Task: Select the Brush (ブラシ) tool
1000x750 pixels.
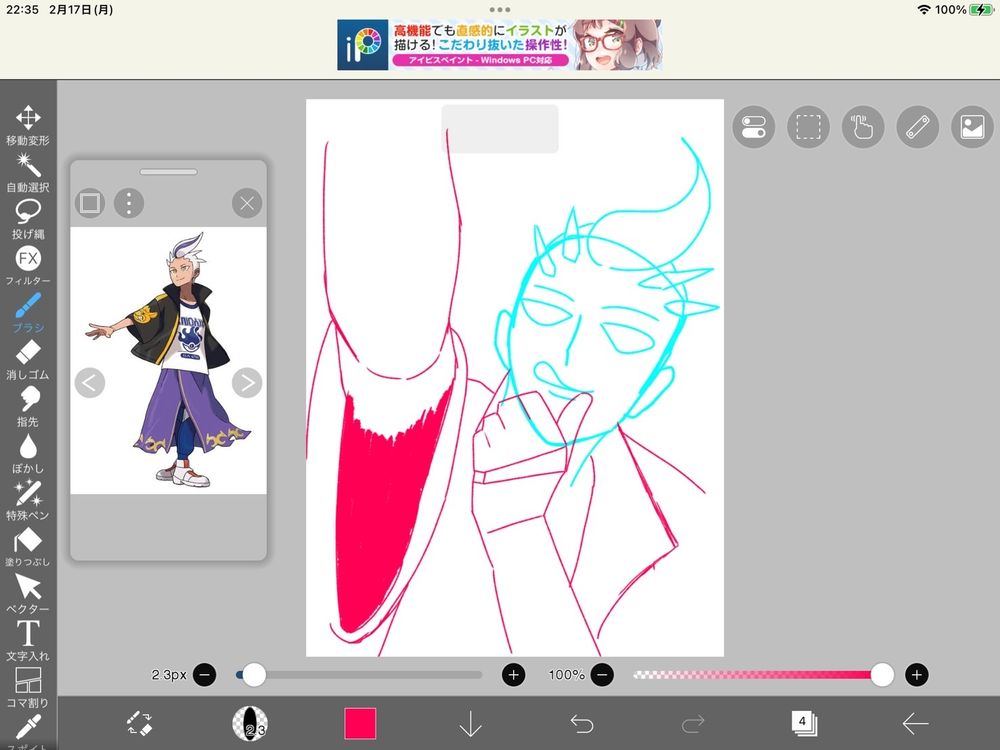Action: click(28, 312)
